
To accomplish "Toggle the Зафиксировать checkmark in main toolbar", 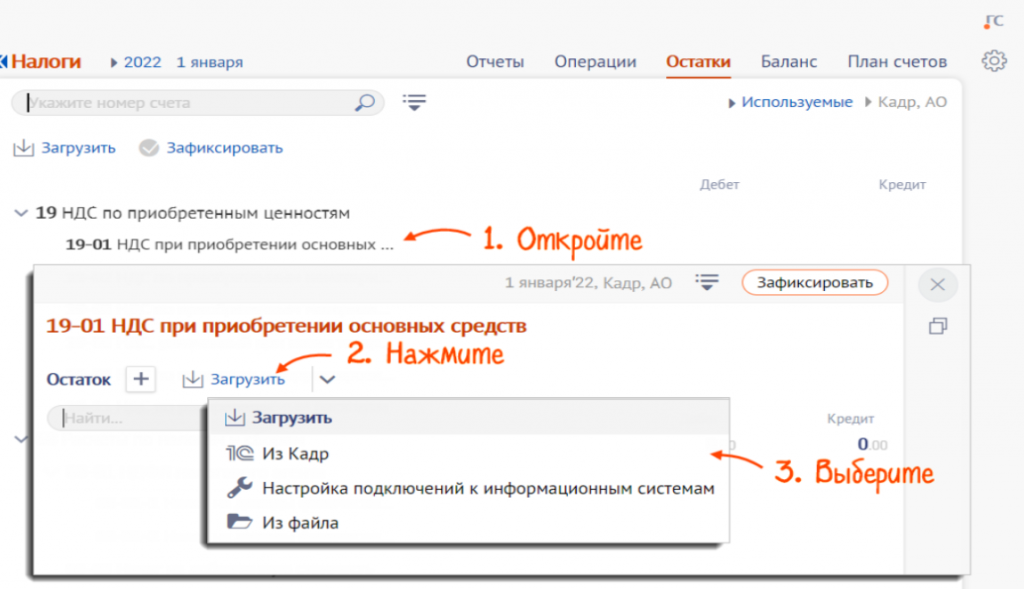I will pos(149,148).
